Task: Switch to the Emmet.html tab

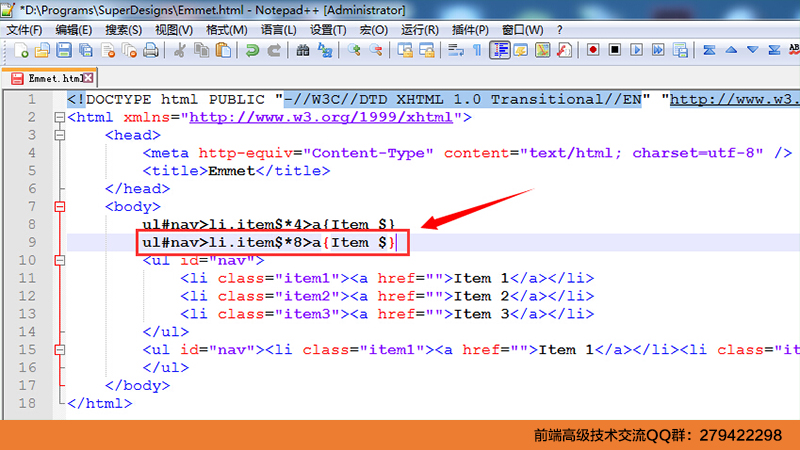Action: click(49, 78)
